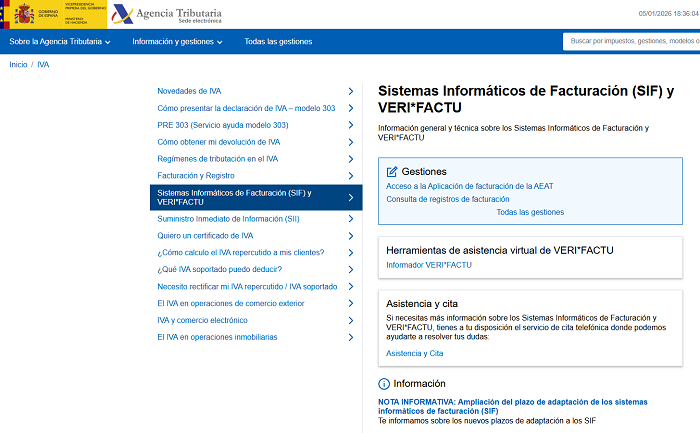The image size is (700, 433).
Task: Open PRE 303 Servicio ayuda item
Action: coord(223,125)
